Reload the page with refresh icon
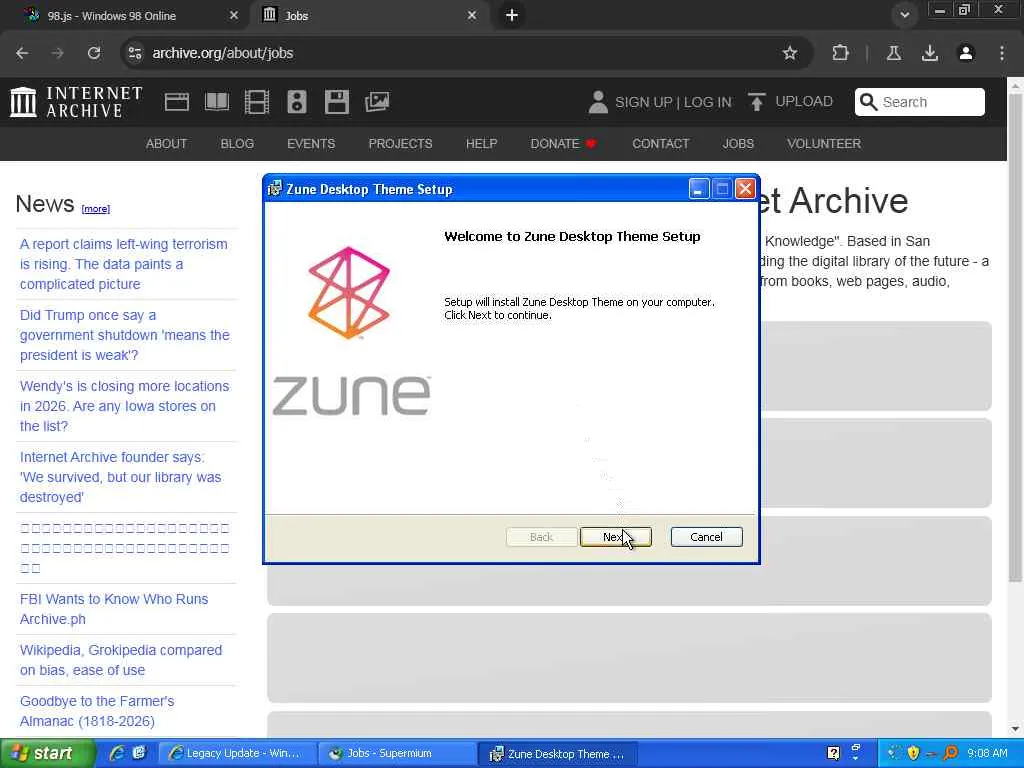This screenshot has height=768, width=1024. (94, 53)
